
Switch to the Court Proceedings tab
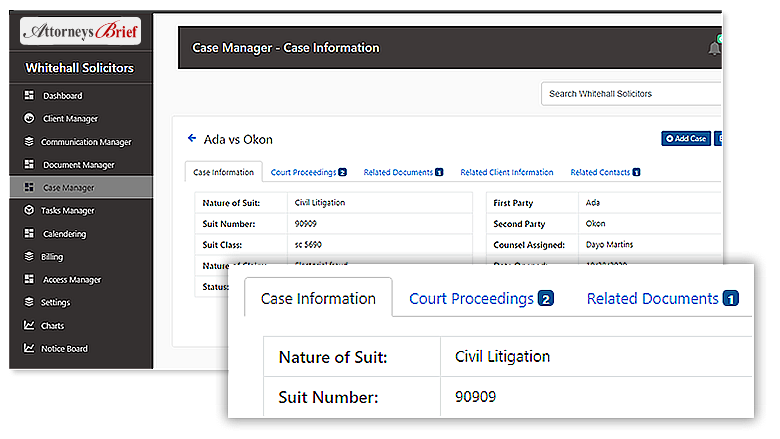[308, 172]
